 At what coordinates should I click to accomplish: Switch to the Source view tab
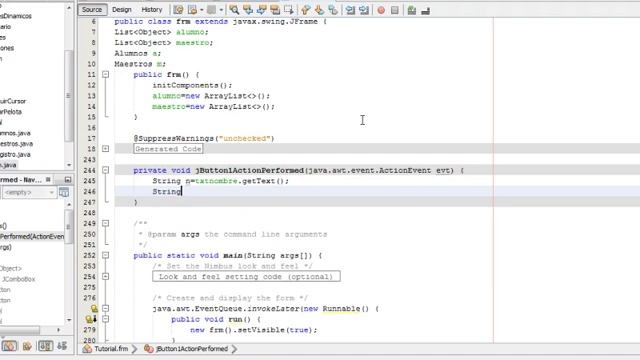tap(92, 9)
